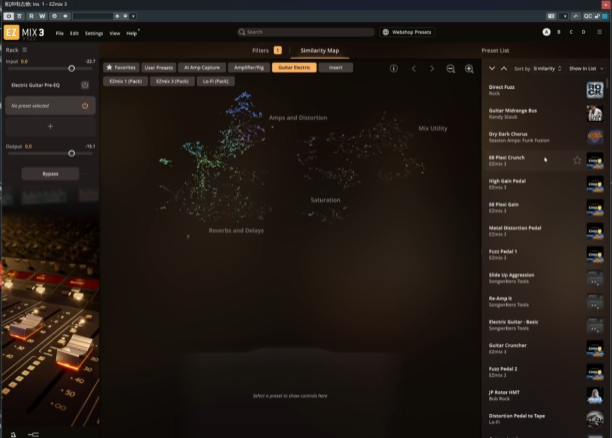Toggle Electric Guitar Pre-EQ power button
Image resolution: width=612 pixels, height=438 pixels.
point(85,87)
